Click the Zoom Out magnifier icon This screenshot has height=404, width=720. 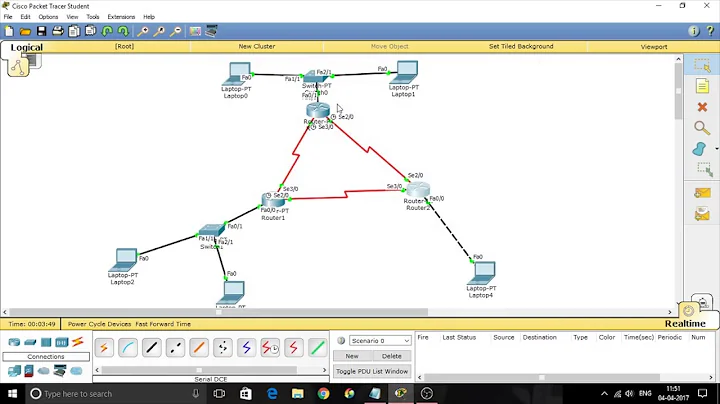[175, 31]
